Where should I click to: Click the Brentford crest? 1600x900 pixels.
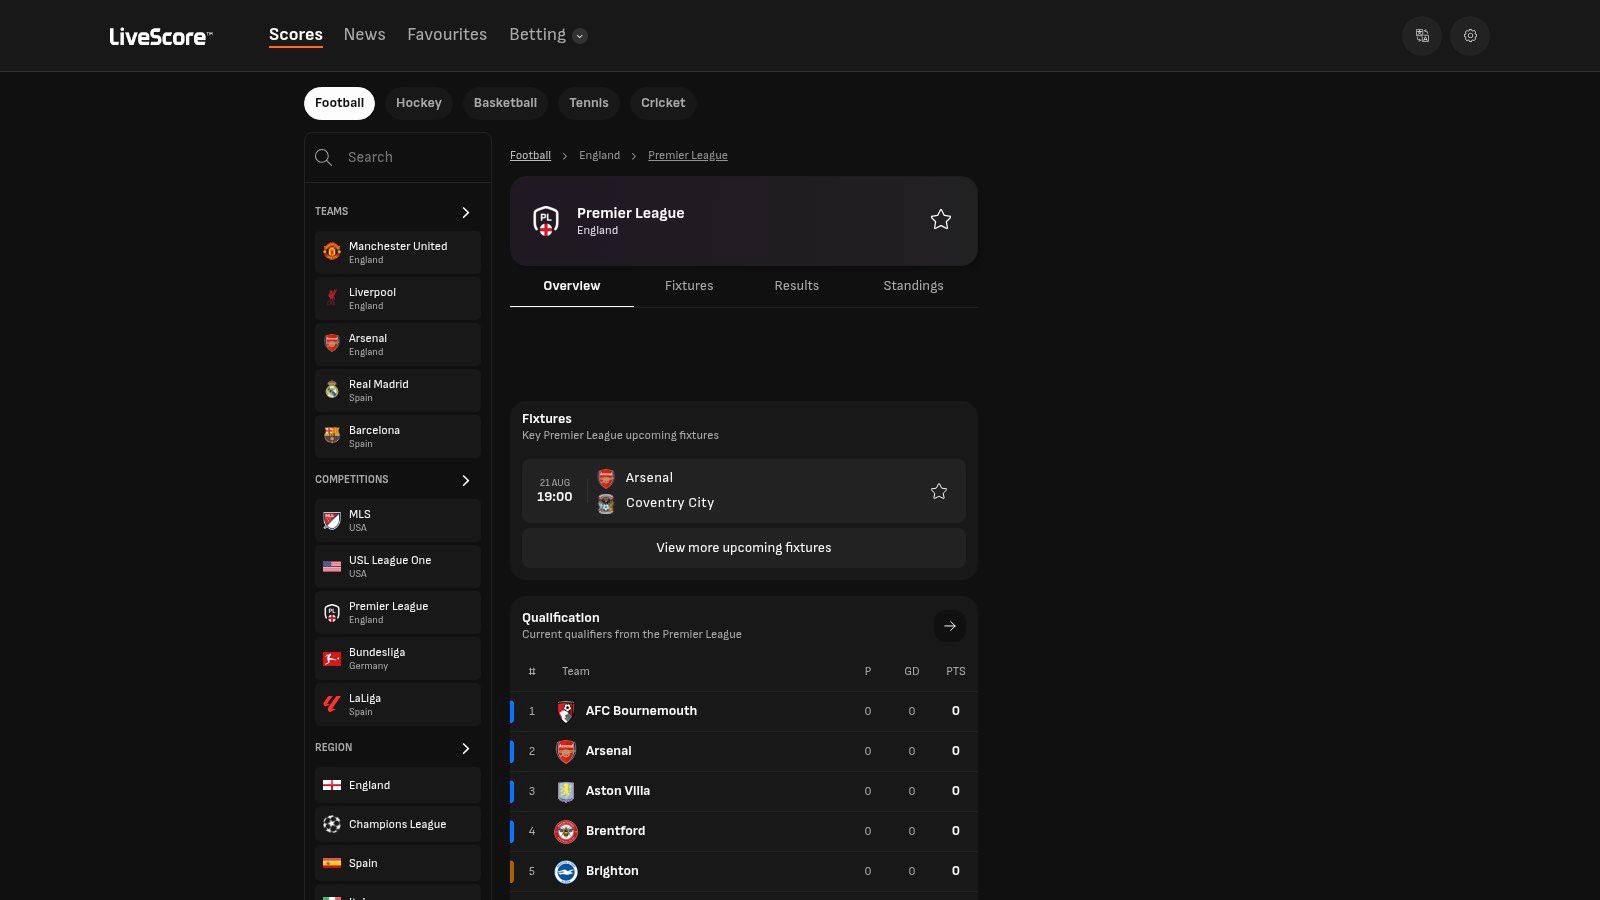[566, 831]
